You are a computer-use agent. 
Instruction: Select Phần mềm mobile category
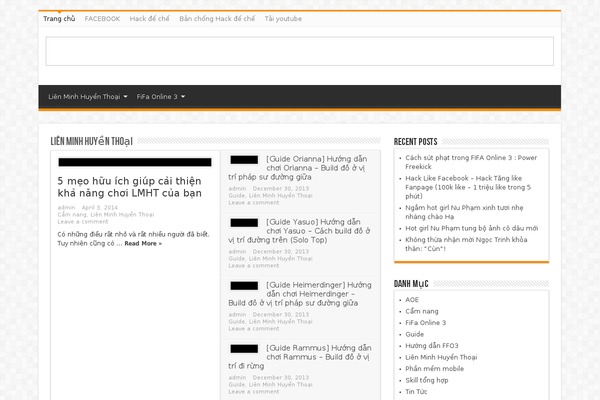pos(435,369)
